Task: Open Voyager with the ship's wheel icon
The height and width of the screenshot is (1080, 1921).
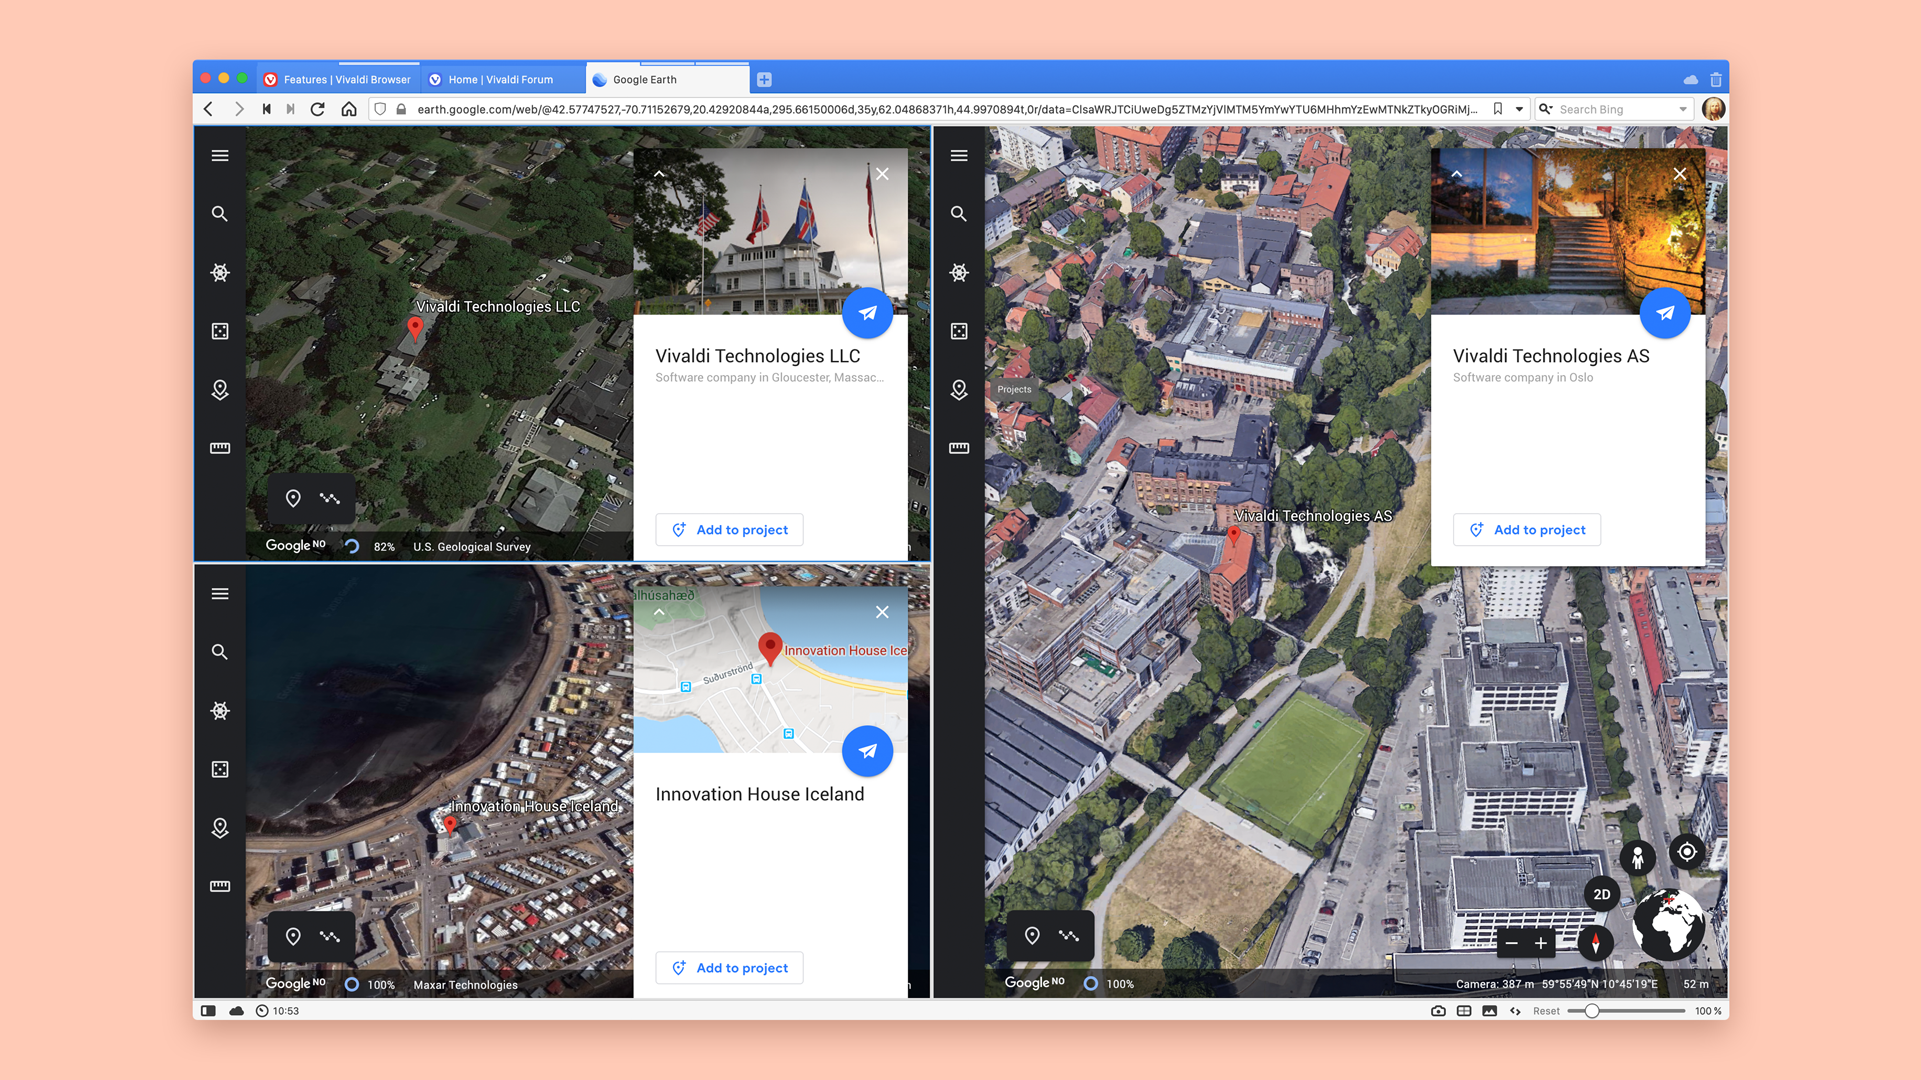Action: [x=220, y=272]
